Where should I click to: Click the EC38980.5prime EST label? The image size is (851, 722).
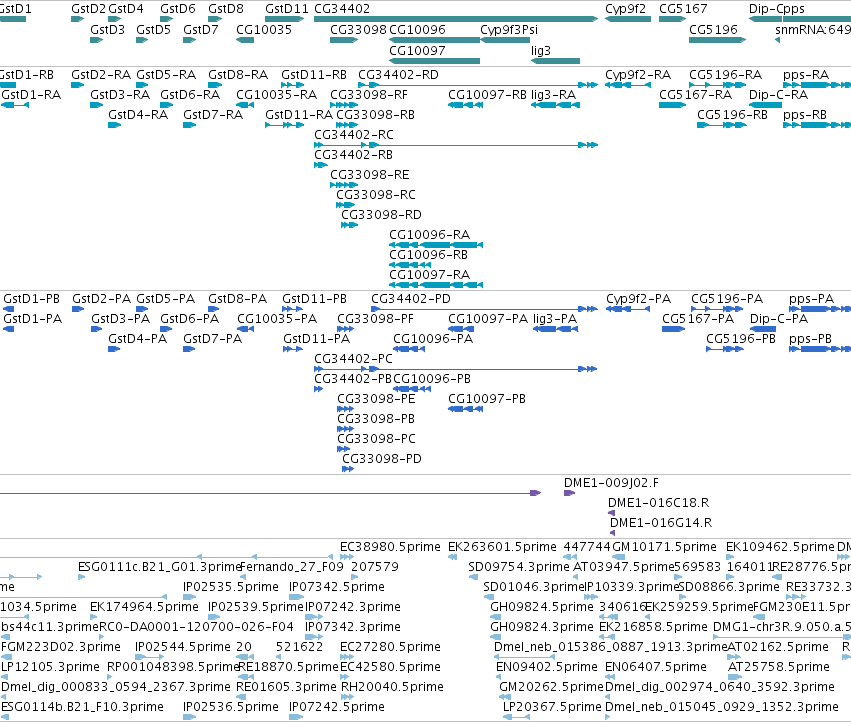[x=390, y=547]
